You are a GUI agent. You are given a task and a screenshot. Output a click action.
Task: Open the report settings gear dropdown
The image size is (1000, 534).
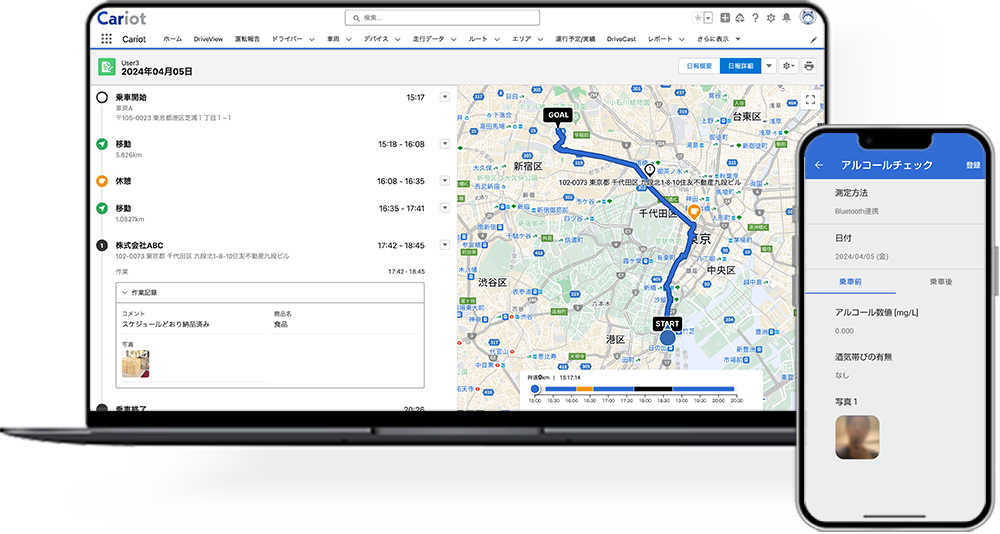click(x=789, y=66)
